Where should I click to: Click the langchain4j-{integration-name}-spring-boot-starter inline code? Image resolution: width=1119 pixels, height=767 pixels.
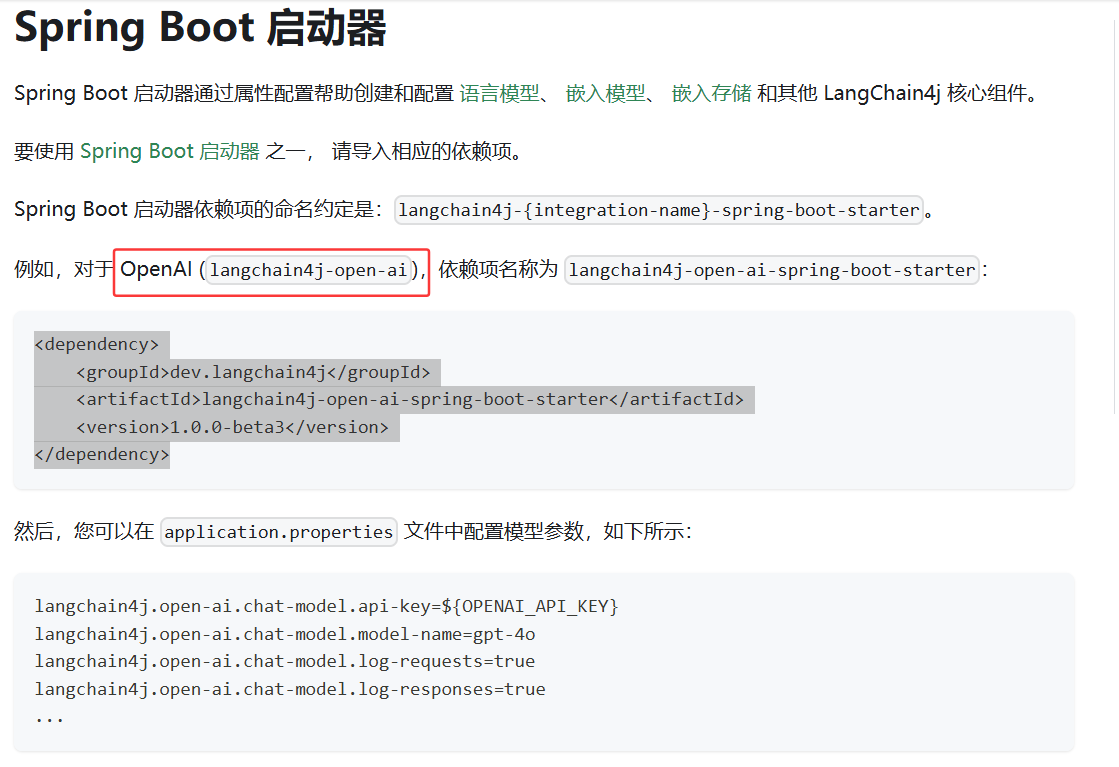(x=658, y=210)
